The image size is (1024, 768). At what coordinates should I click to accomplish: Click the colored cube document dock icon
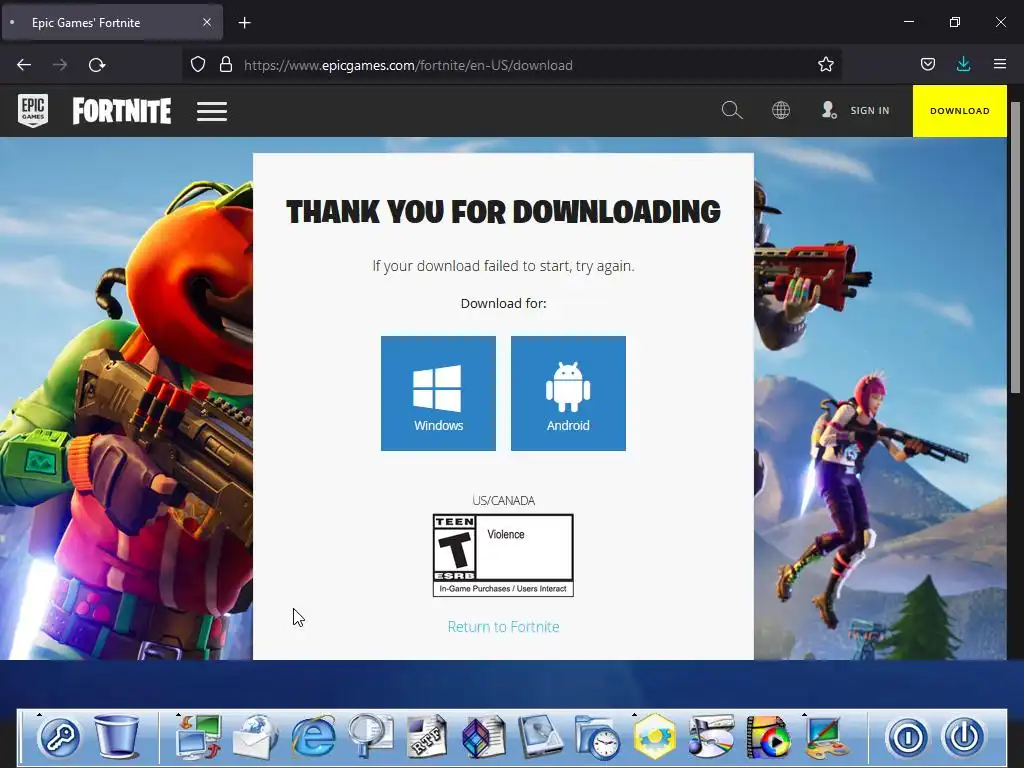coord(484,737)
